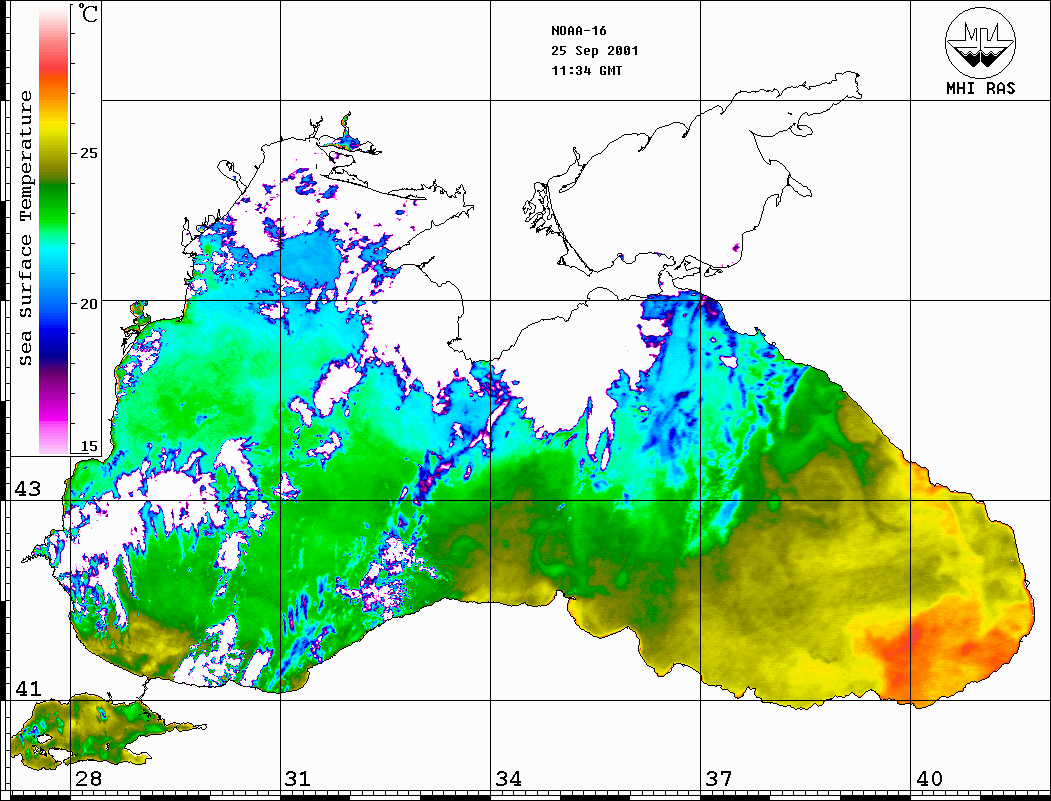Image resolution: width=1051 pixels, height=801 pixels.
Task: Click the '11:34 GMT' time text
Action: [586, 70]
